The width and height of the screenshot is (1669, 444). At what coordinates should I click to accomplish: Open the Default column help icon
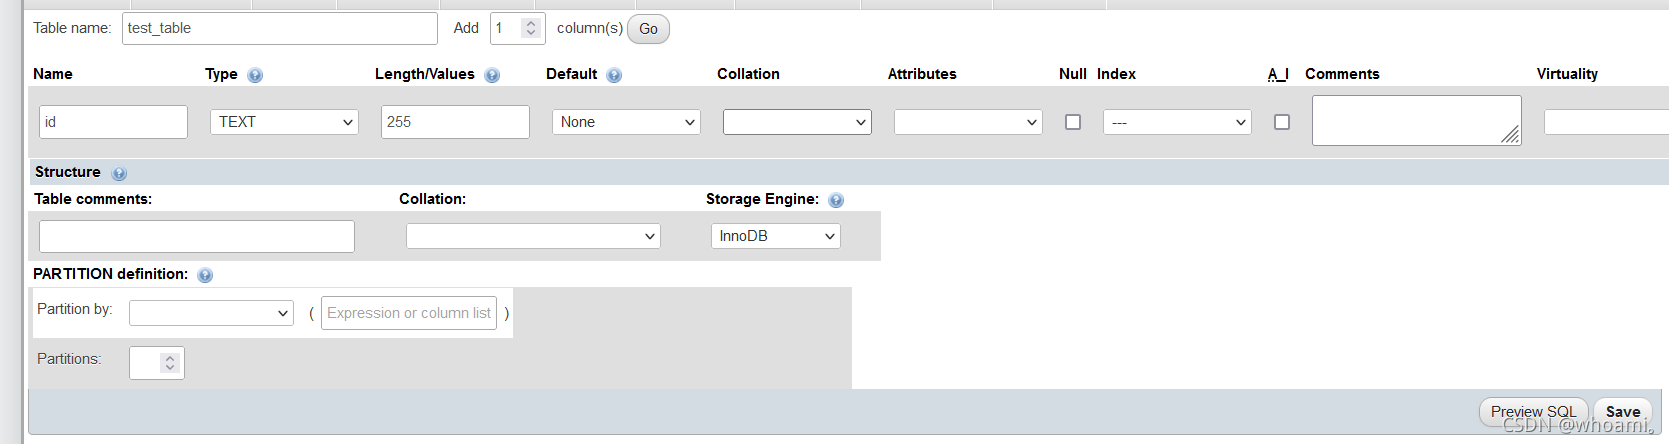[614, 75]
